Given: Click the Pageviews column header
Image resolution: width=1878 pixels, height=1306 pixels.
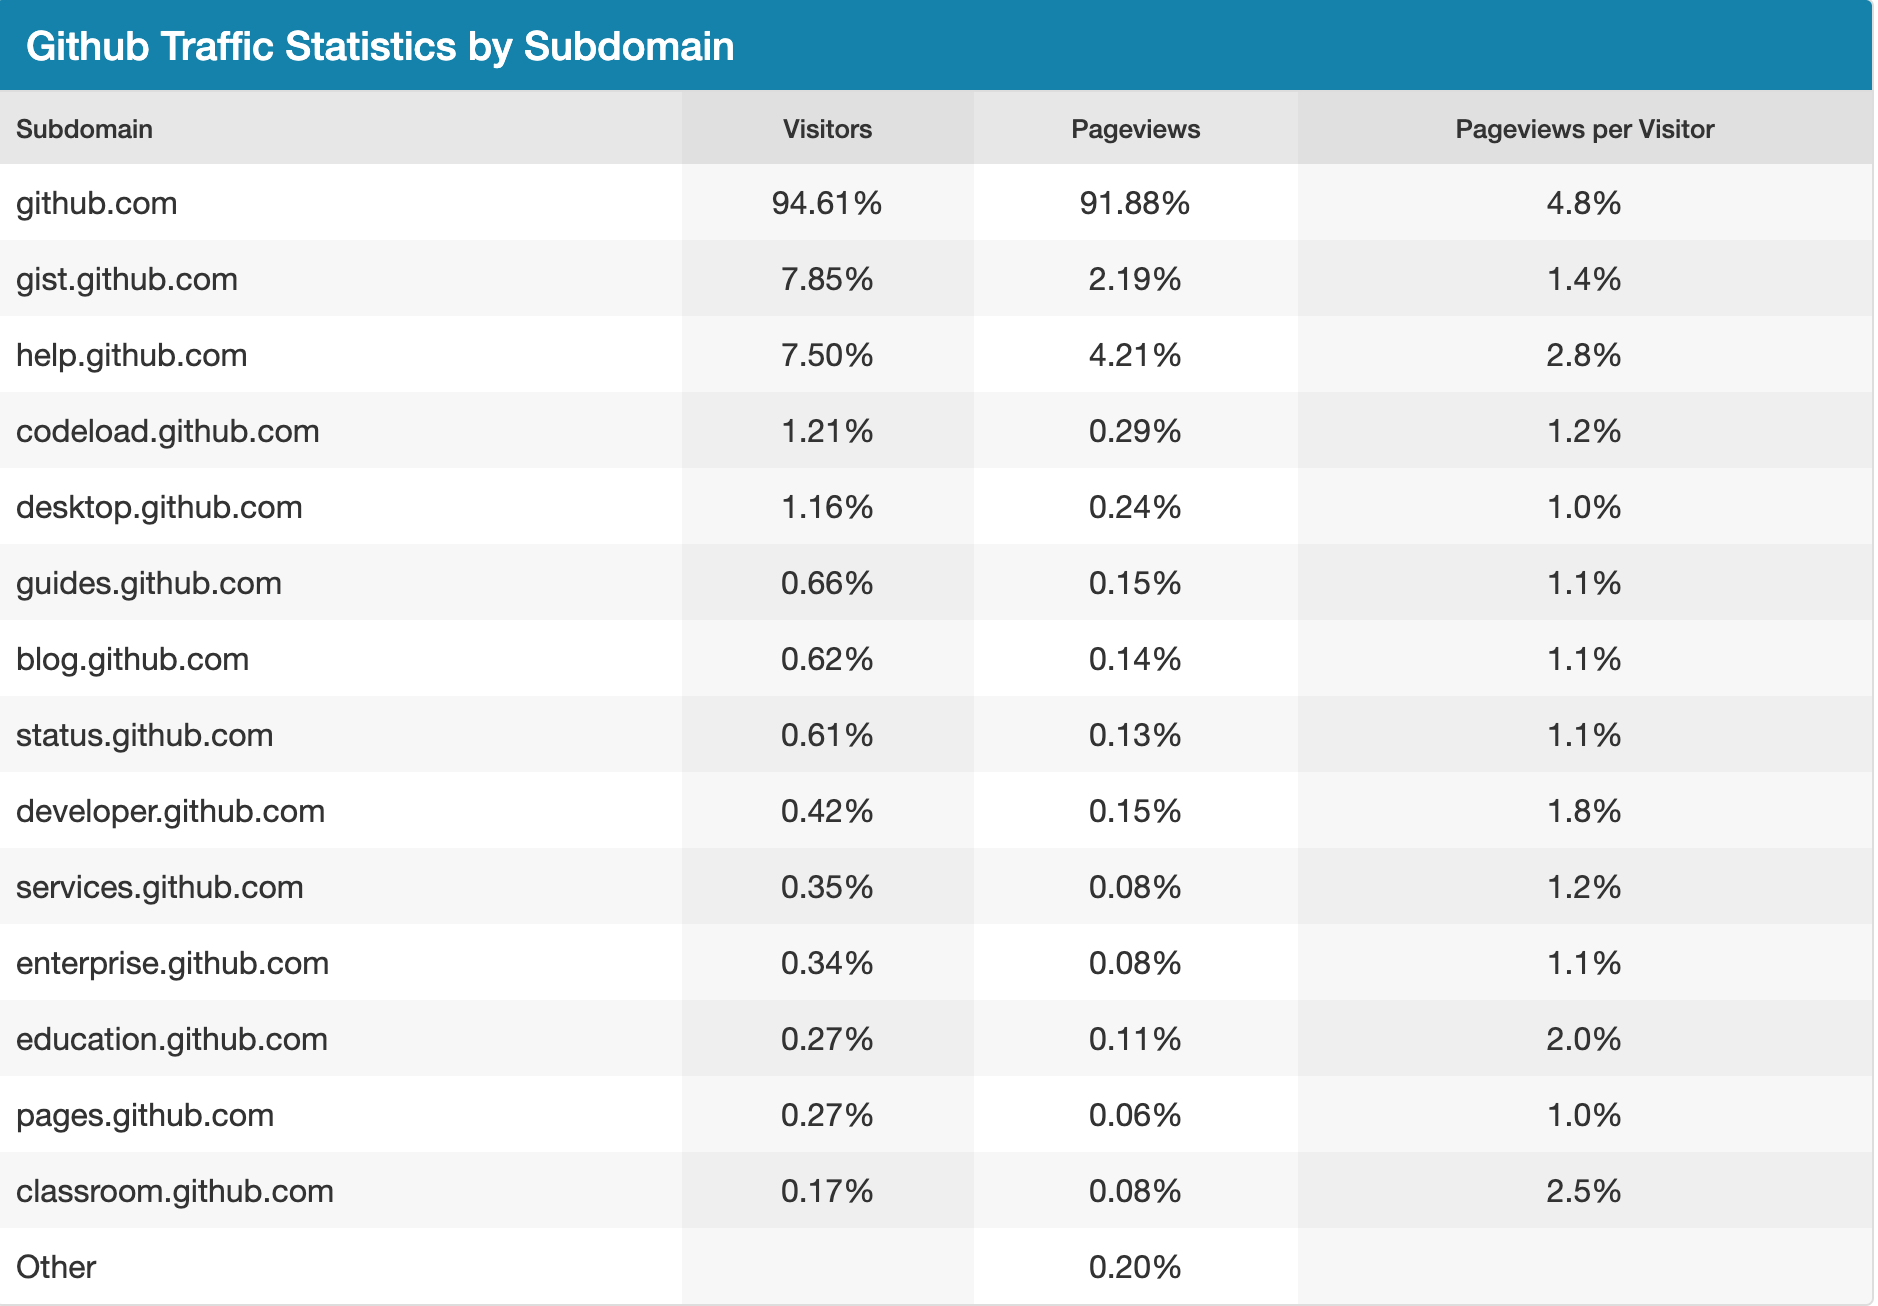Looking at the screenshot, I should (x=1135, y=129).
